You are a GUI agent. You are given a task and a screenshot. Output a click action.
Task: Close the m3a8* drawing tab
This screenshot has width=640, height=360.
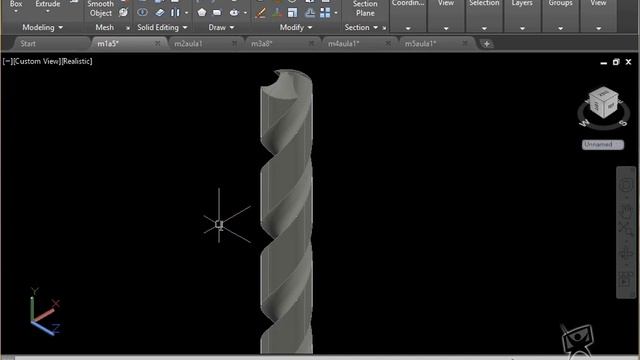[311, 43]
